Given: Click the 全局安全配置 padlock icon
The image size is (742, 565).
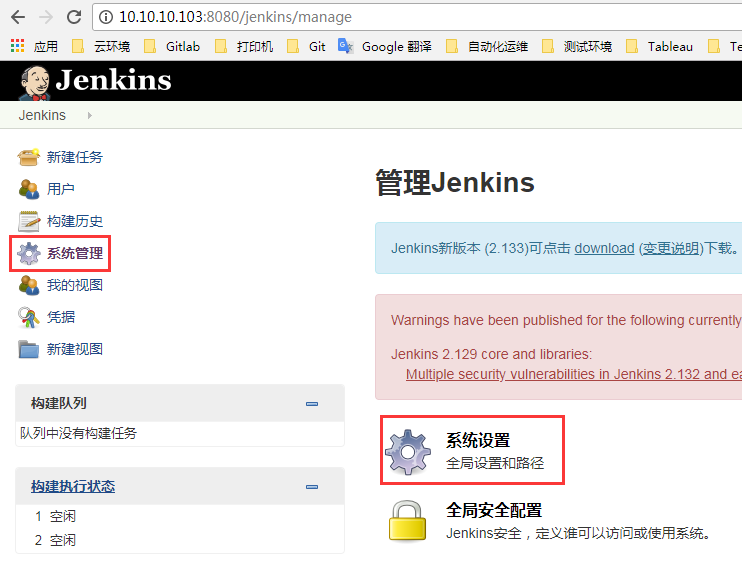Looking at the screenshot, I should [x=407, y=521].
